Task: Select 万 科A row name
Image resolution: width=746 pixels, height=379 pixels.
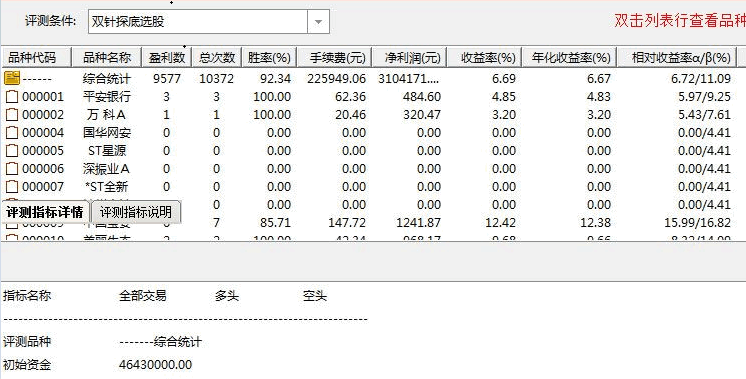Action: coord(107,115)
